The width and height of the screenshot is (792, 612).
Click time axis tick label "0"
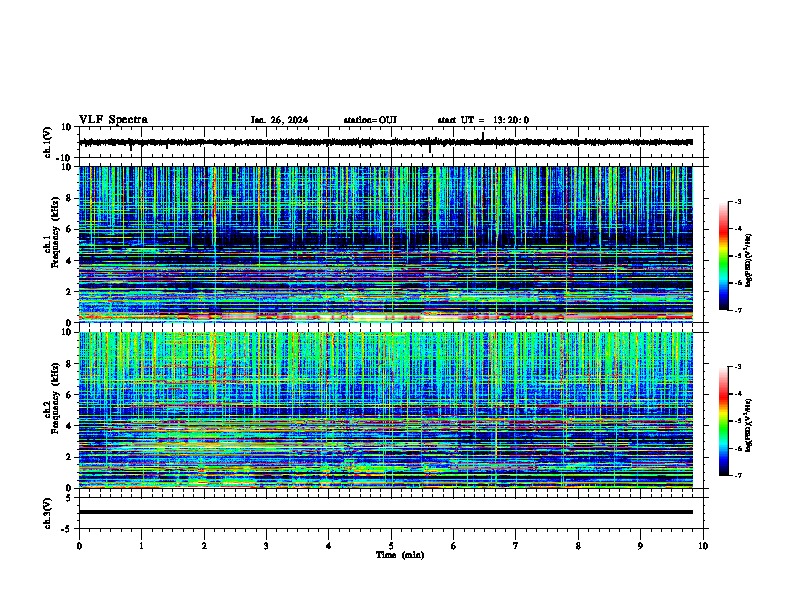(x=79, y=546)
